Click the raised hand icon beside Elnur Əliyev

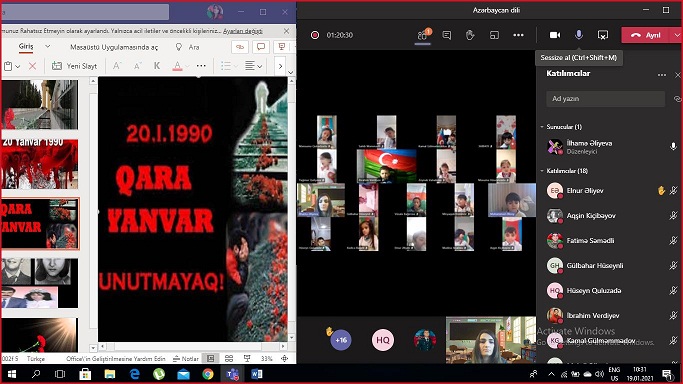tap(661, 190)
